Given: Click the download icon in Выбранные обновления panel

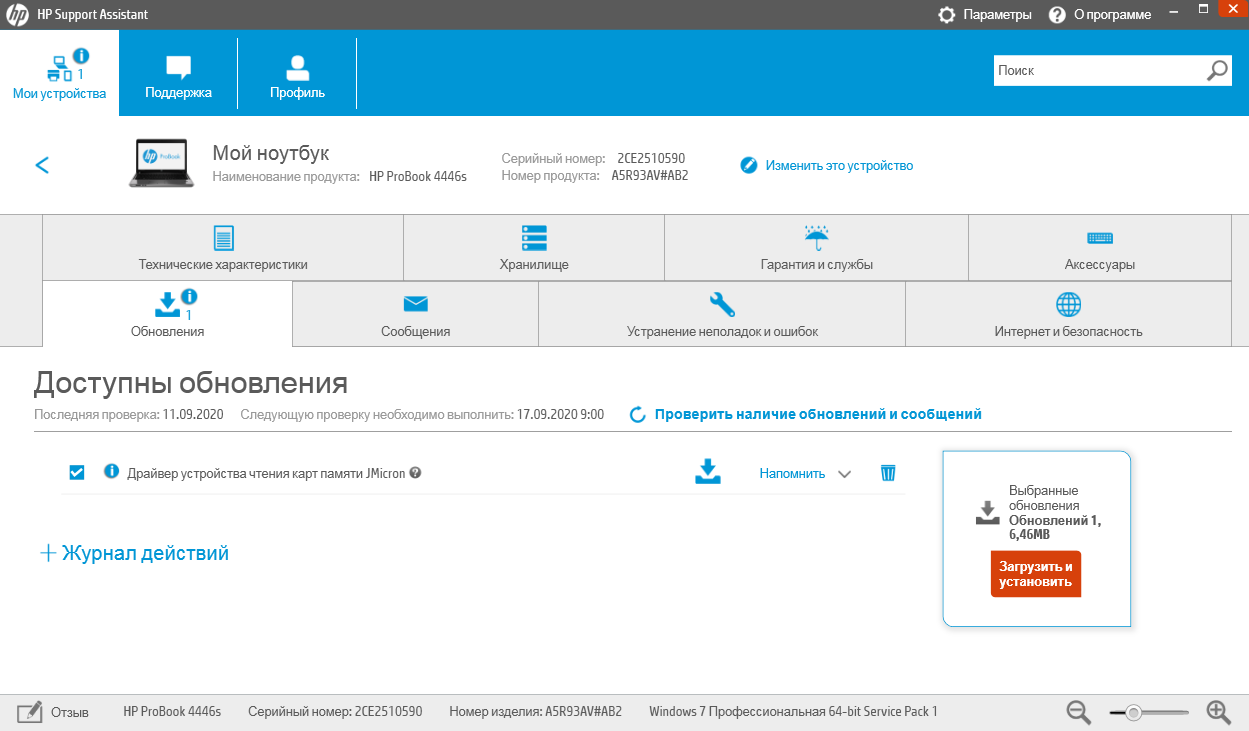Looking at the screenshot, I should pos(987,513).
